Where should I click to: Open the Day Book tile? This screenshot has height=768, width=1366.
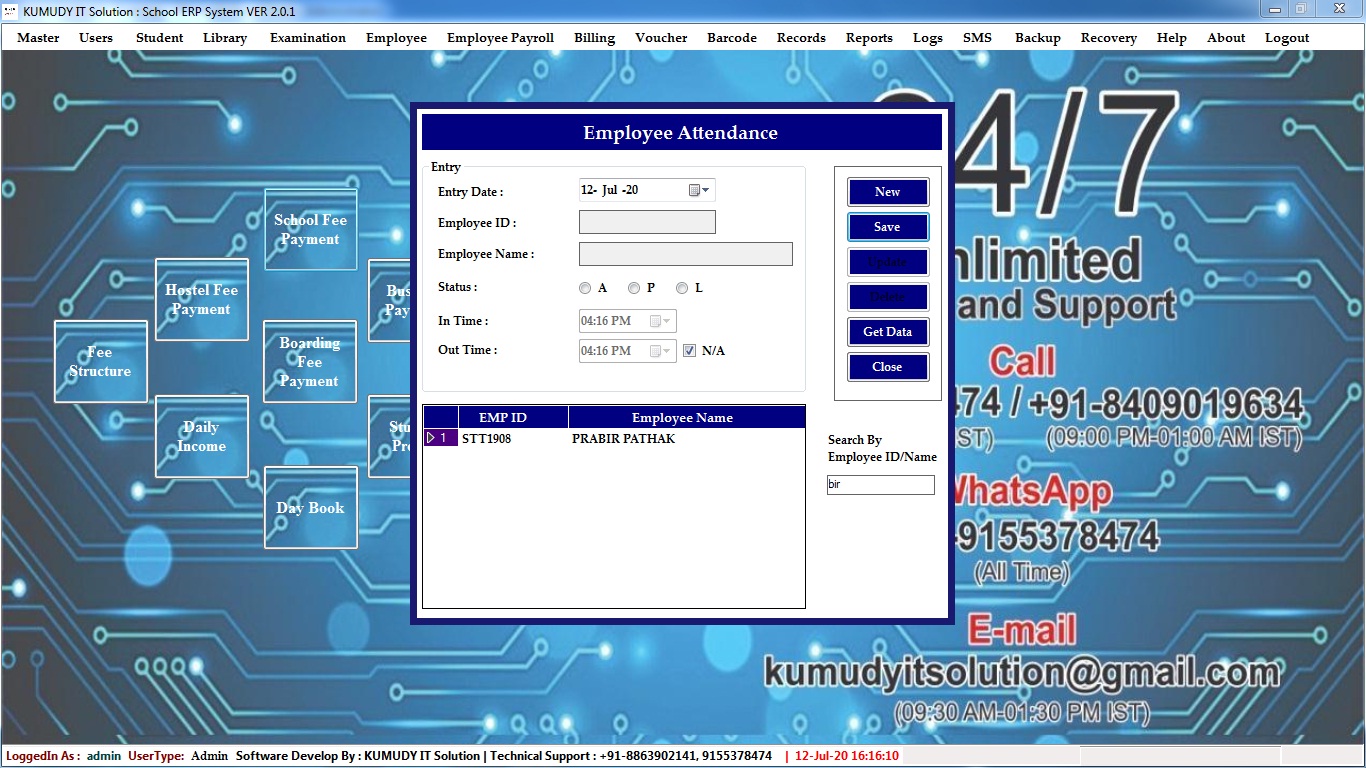click(310, 508)
